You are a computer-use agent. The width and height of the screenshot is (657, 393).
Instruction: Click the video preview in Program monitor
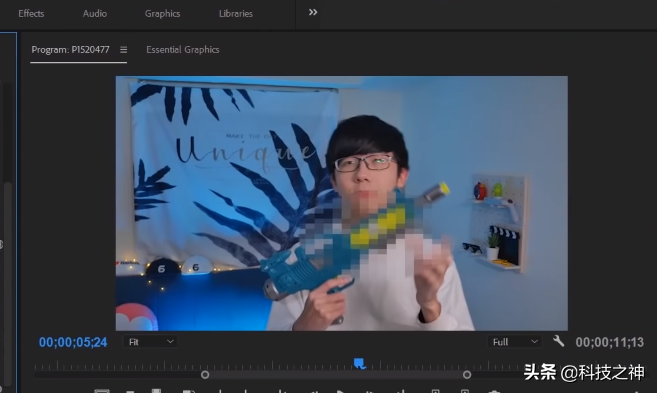pos(341,203)
